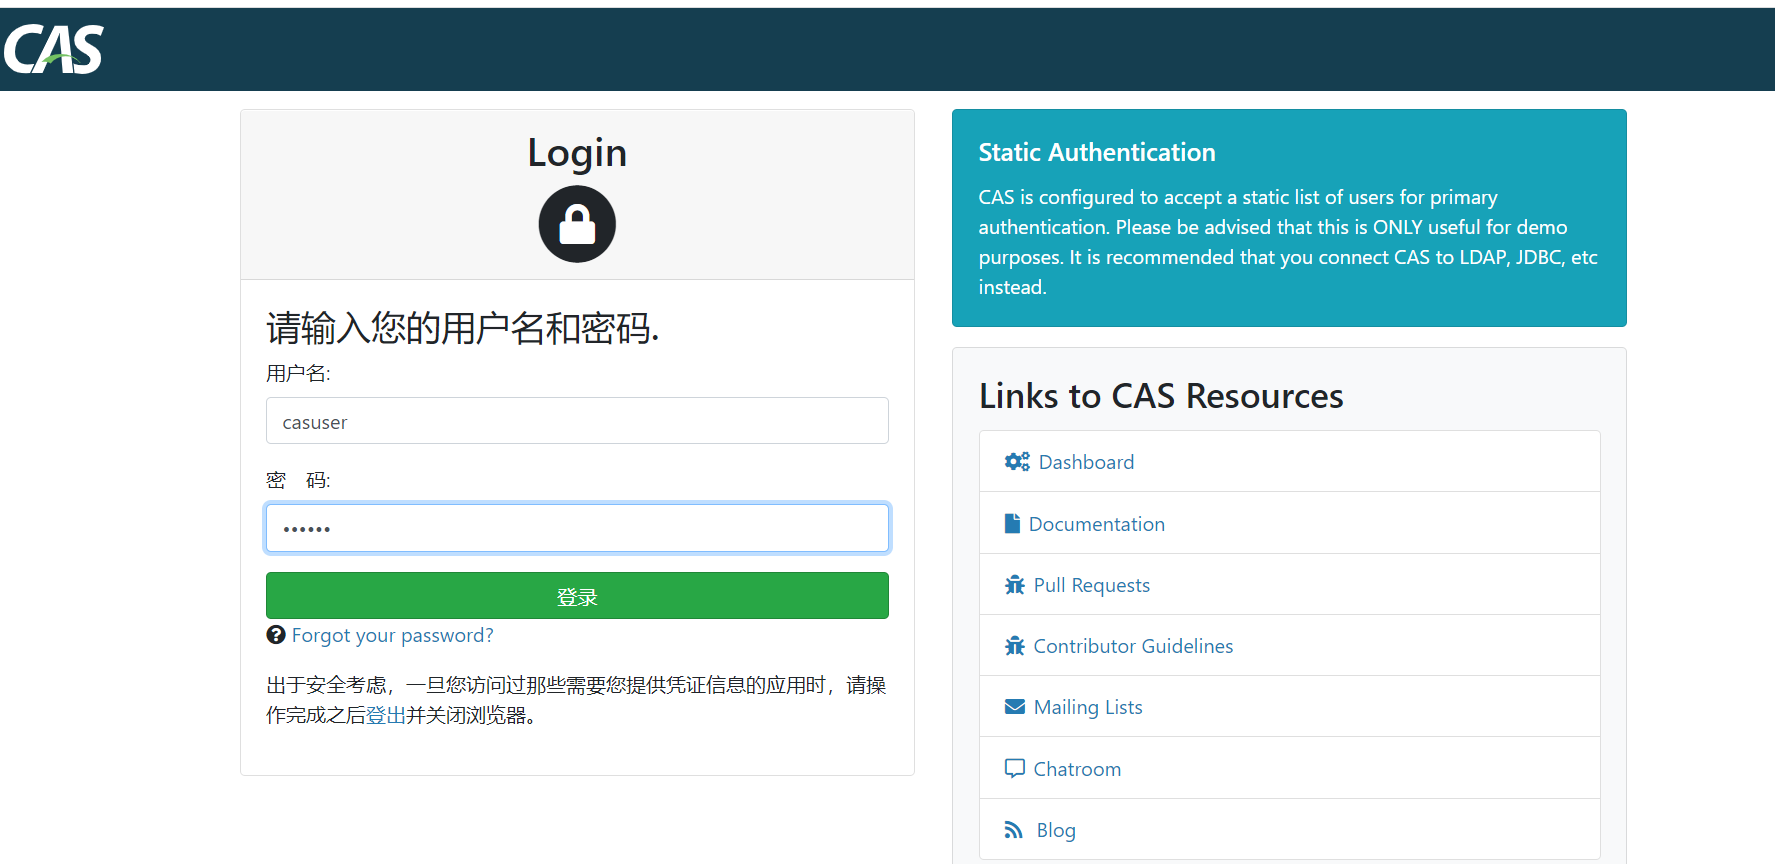The image size is (1775, 864).
Task: Open the Blog link
Action: (x=1056, y=830)
